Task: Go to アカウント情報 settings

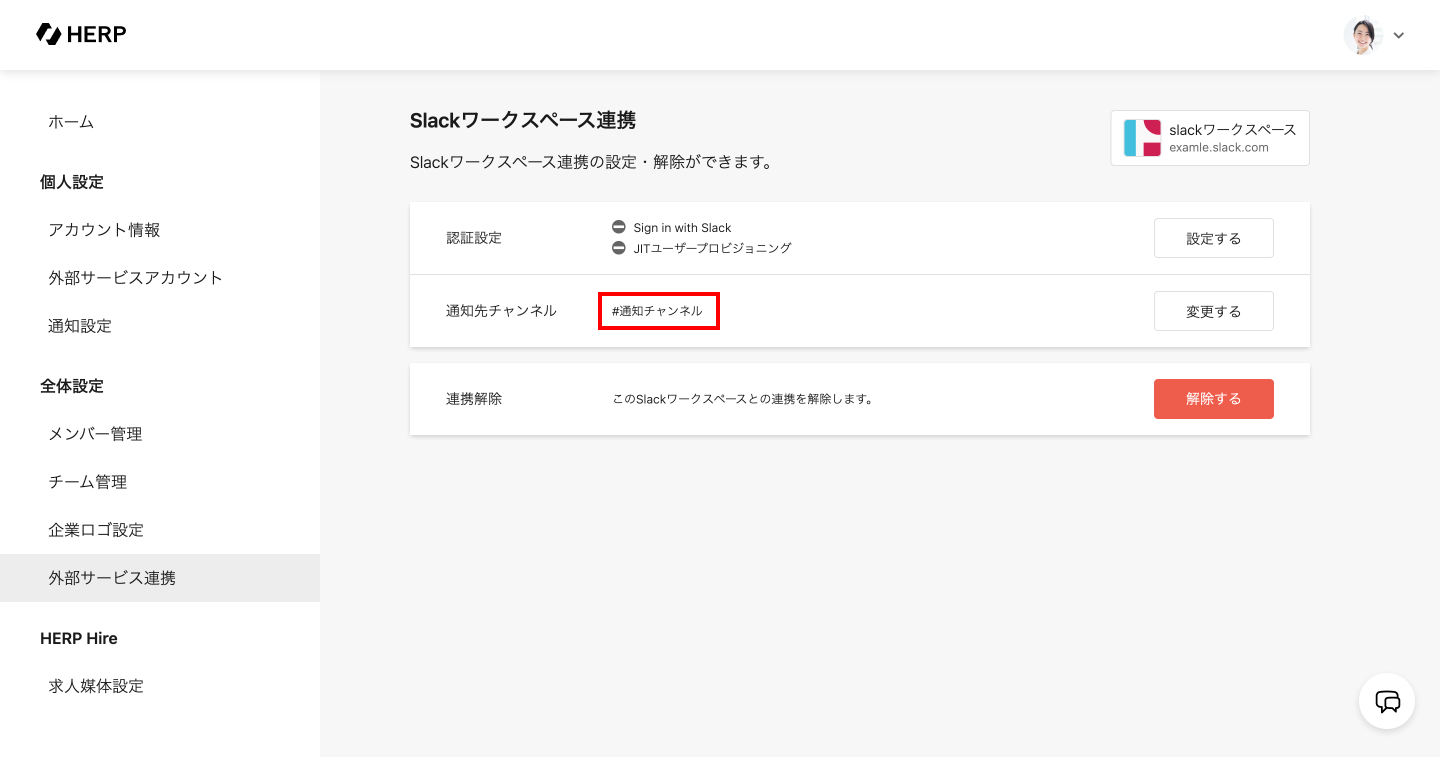Action: click(104, 230)
